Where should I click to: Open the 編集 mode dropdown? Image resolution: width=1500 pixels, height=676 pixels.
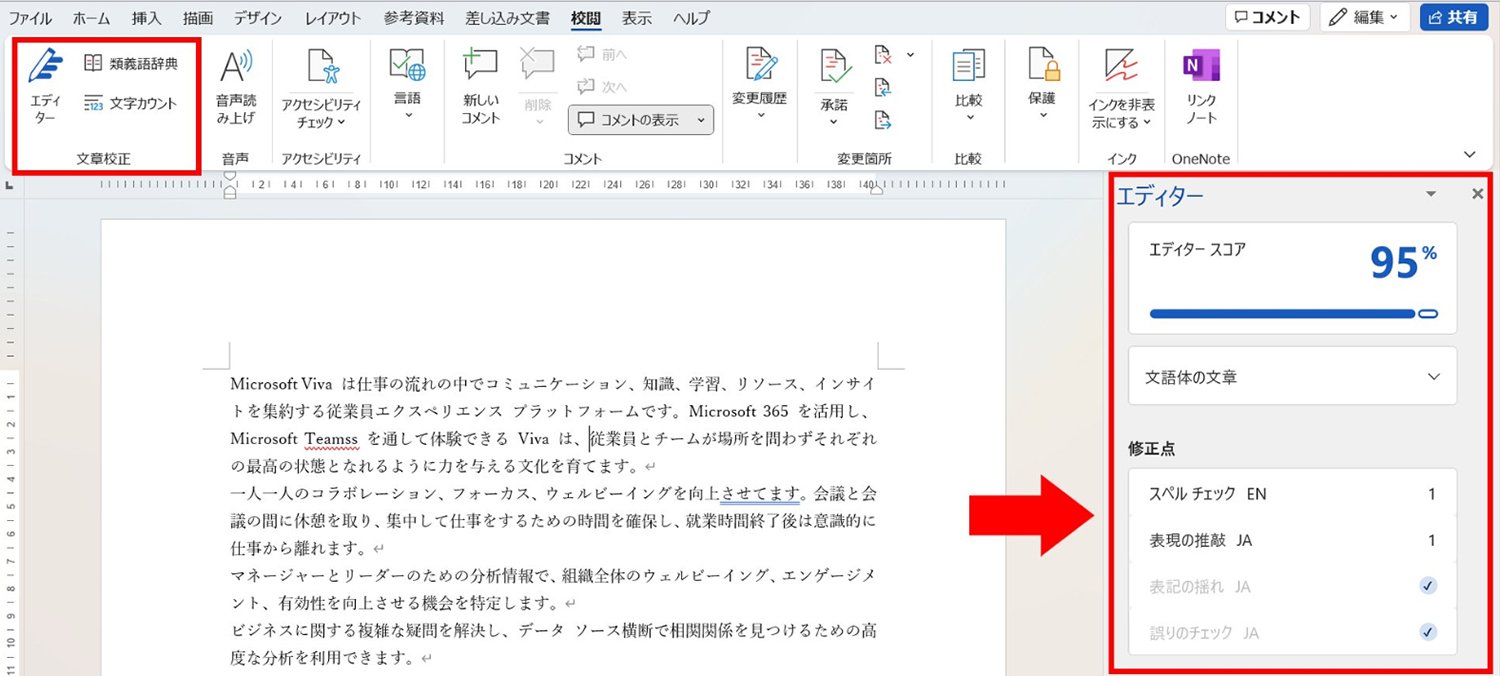[1365, 17]
